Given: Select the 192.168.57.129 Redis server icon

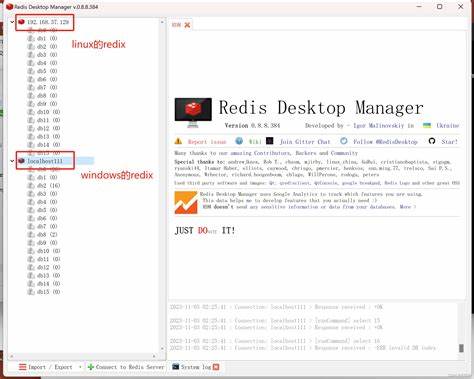Looking at the screenshot, I should tap(22, 22).
